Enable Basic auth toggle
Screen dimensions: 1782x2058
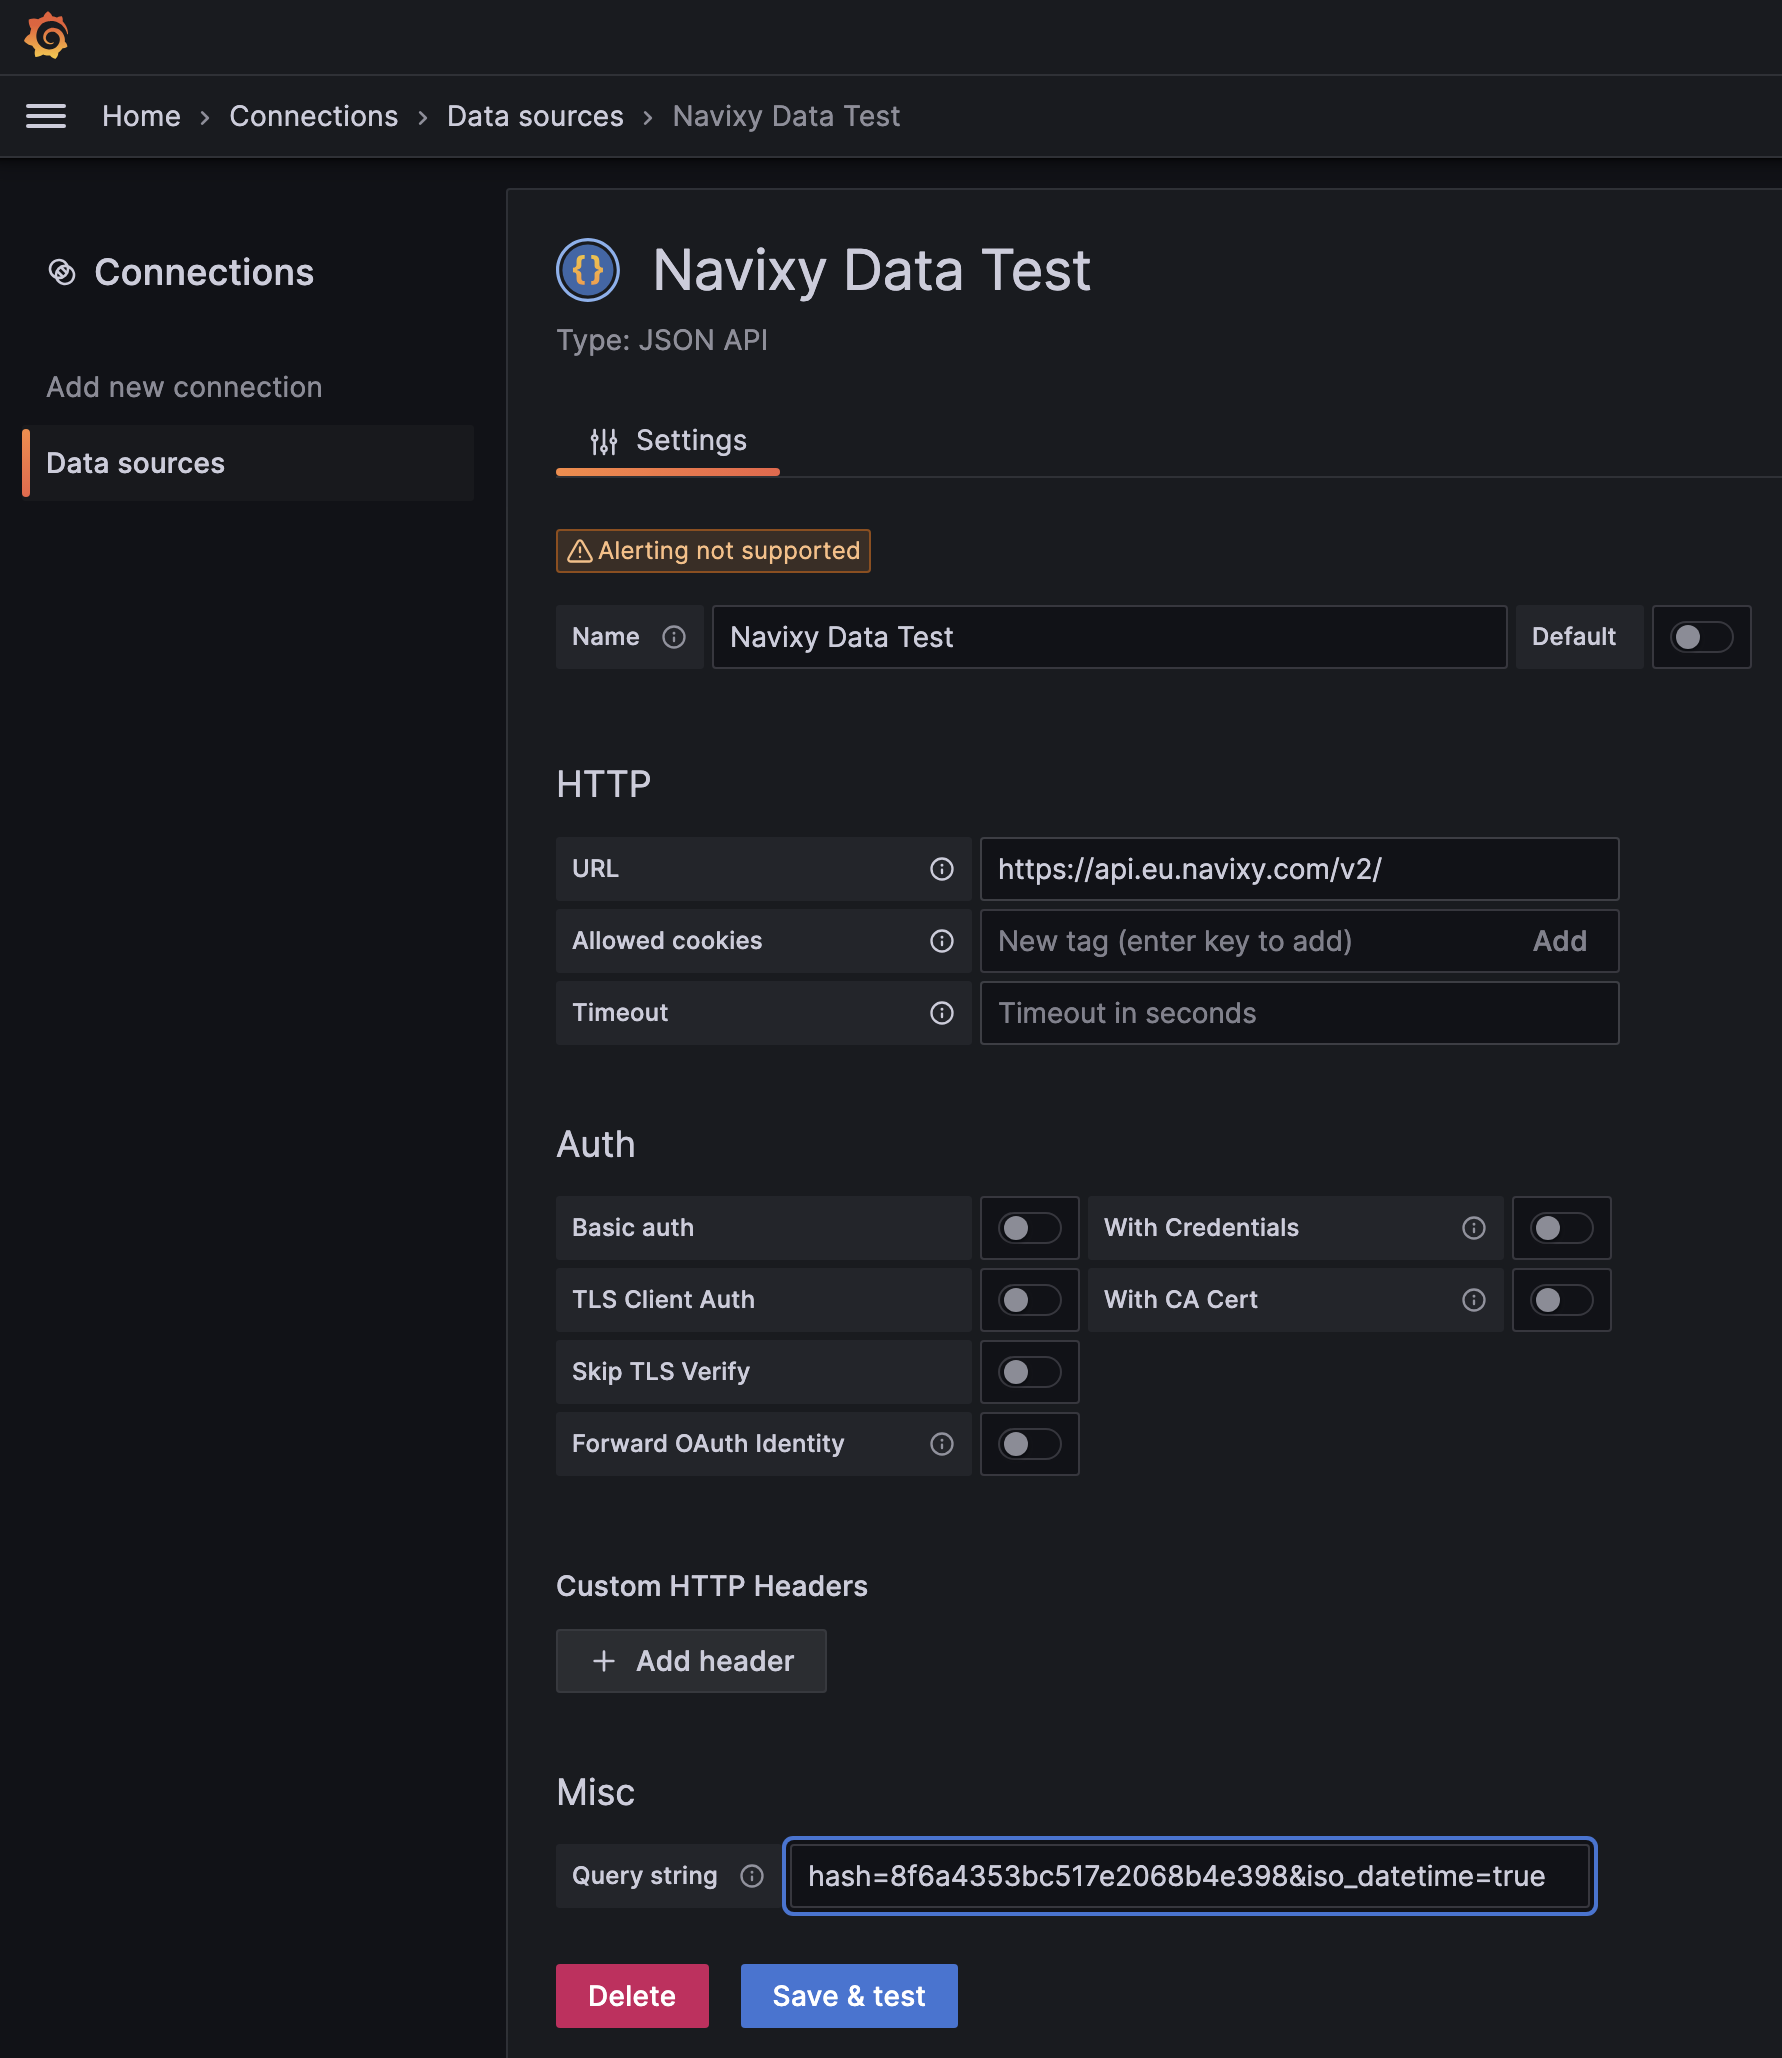click(x=1030, y=1228)
